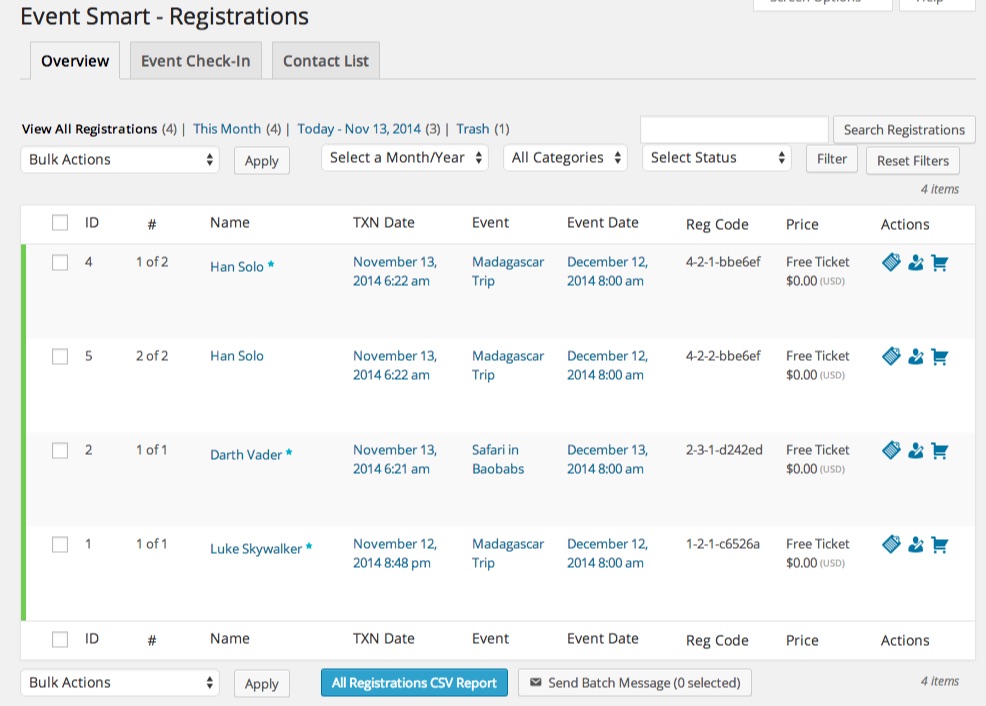Screen dimensions: 986x706
Task: Click the Reg Code column header at top
Action: tap(717, 224)
